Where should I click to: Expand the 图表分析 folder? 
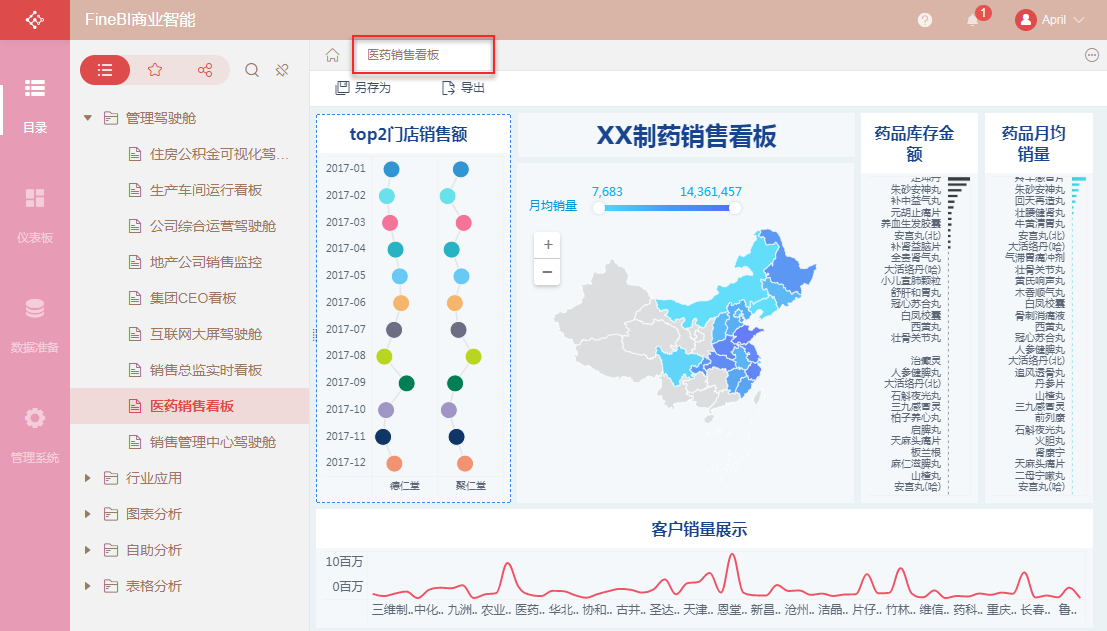point(88,514)
